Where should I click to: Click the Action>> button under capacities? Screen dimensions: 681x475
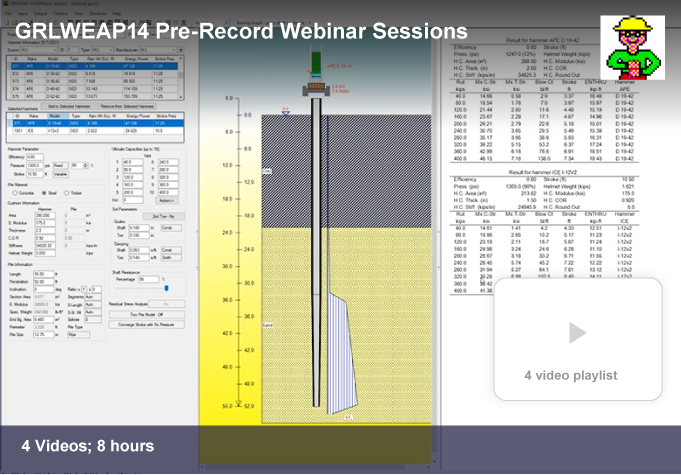[167, 201]
